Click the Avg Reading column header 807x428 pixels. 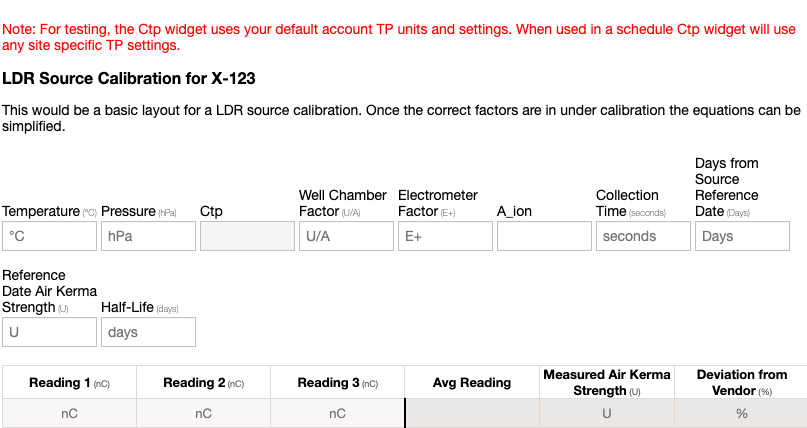(x=472, y=382)
